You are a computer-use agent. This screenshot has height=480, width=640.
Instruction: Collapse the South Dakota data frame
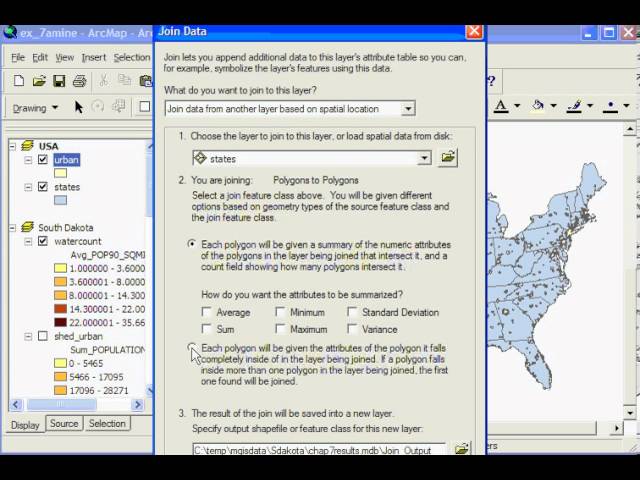(13, 227)
